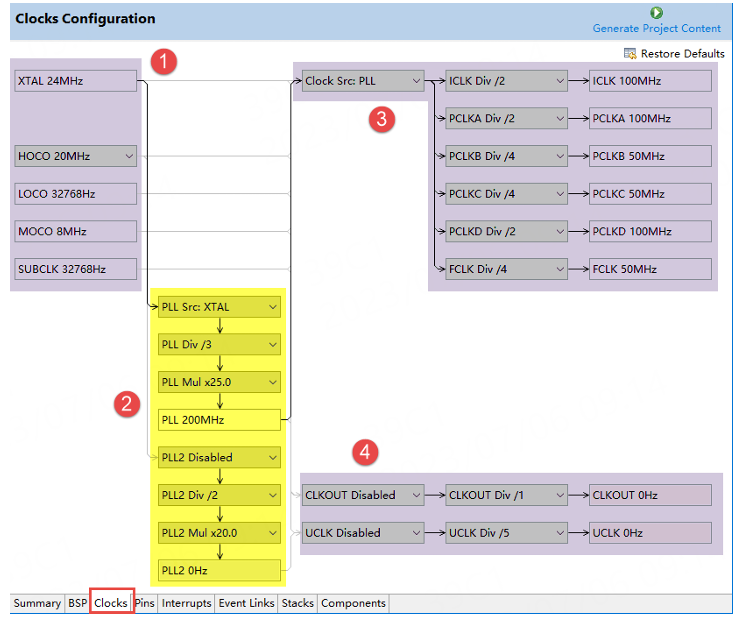This screenshot has height=621, width=738.
Task: Click the ICLK 100MHz output box
Action: tap(650, 81)
